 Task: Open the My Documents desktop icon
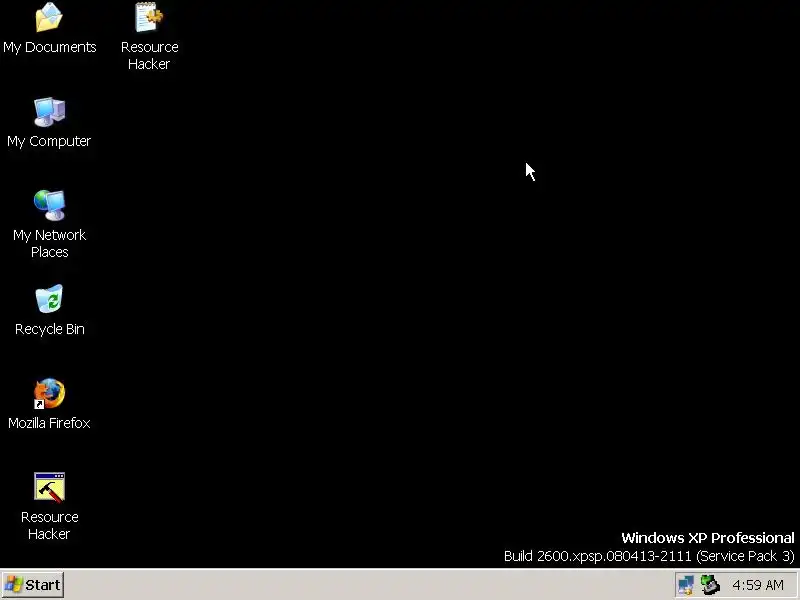(49, 17)
